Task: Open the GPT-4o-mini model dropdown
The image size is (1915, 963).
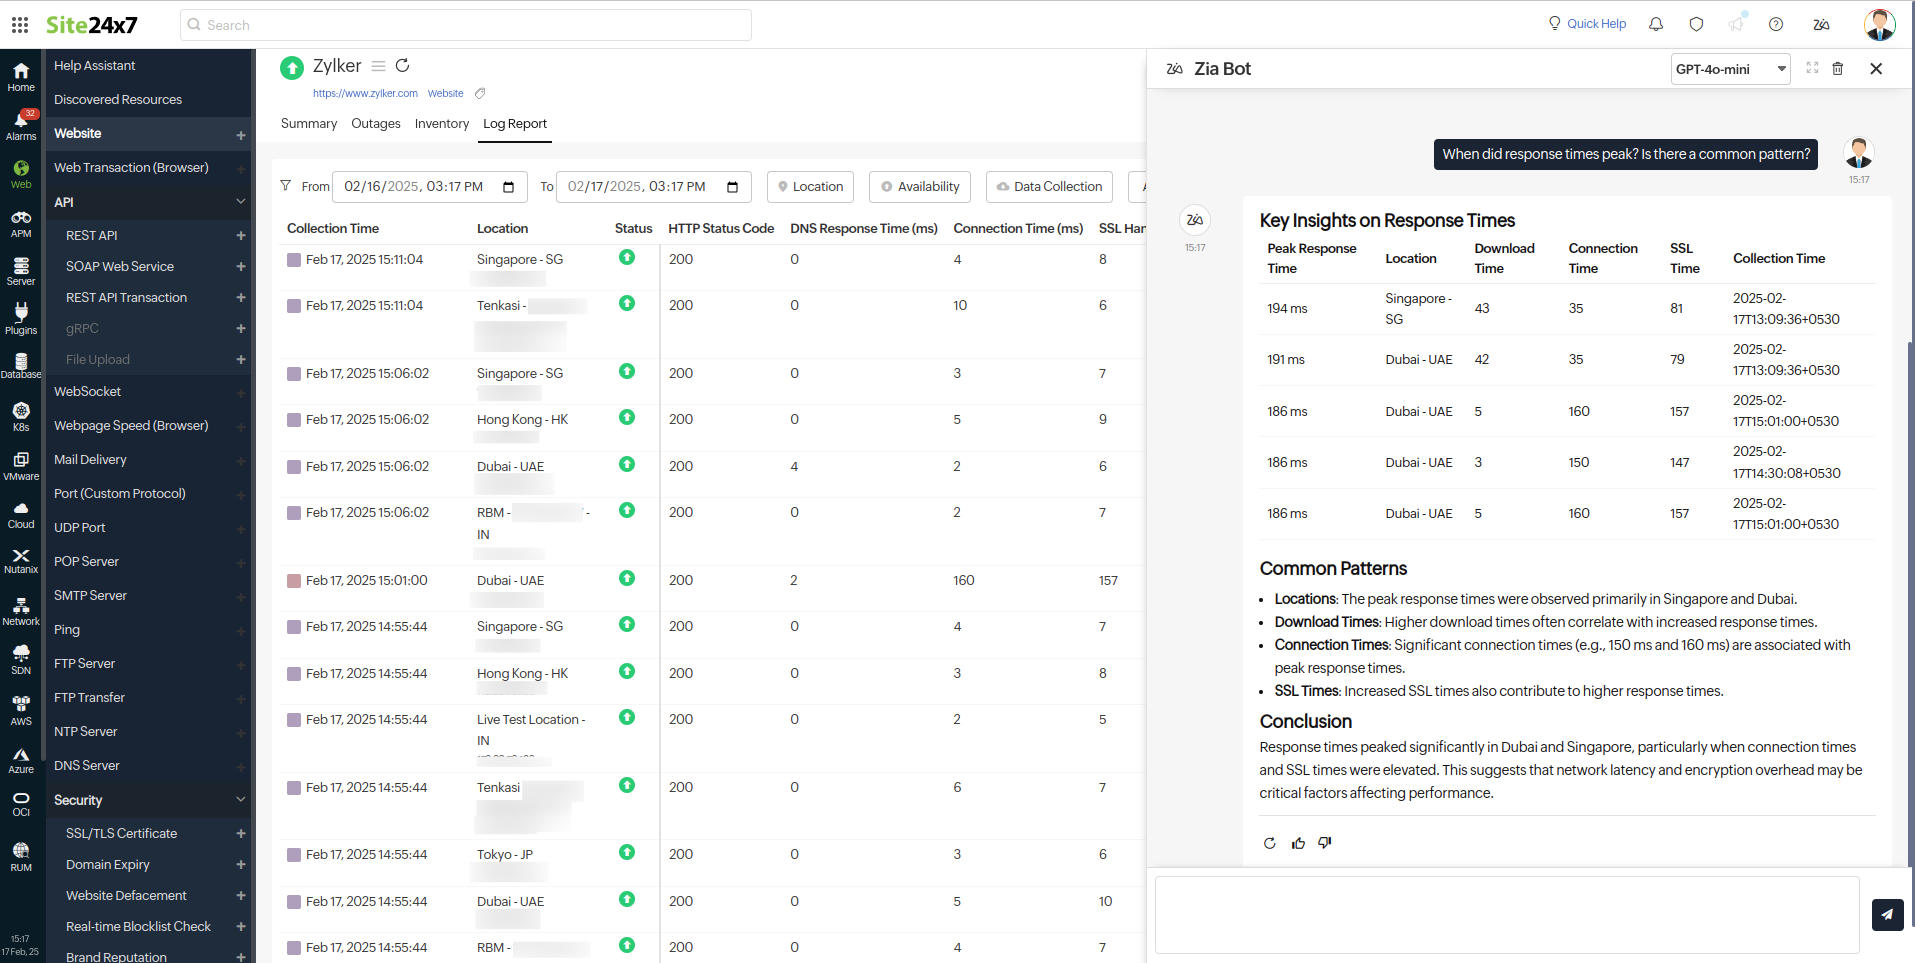Action: 1730,69
